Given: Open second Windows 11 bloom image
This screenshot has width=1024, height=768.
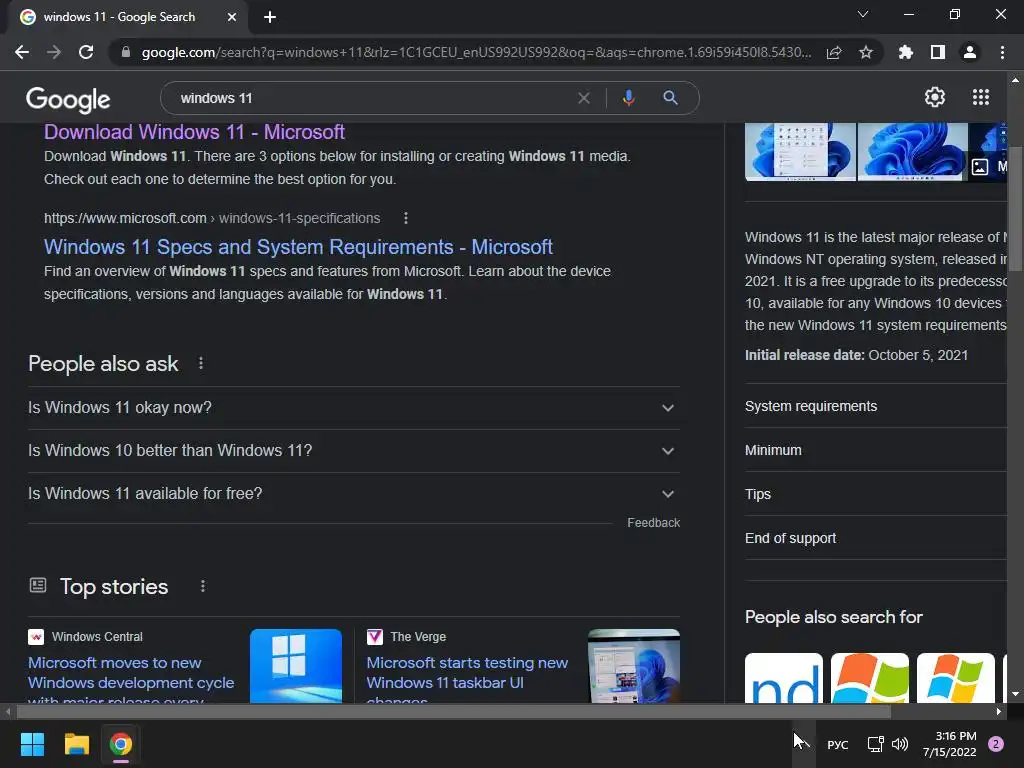Looking at the screenshot, I should coord(912,152).
